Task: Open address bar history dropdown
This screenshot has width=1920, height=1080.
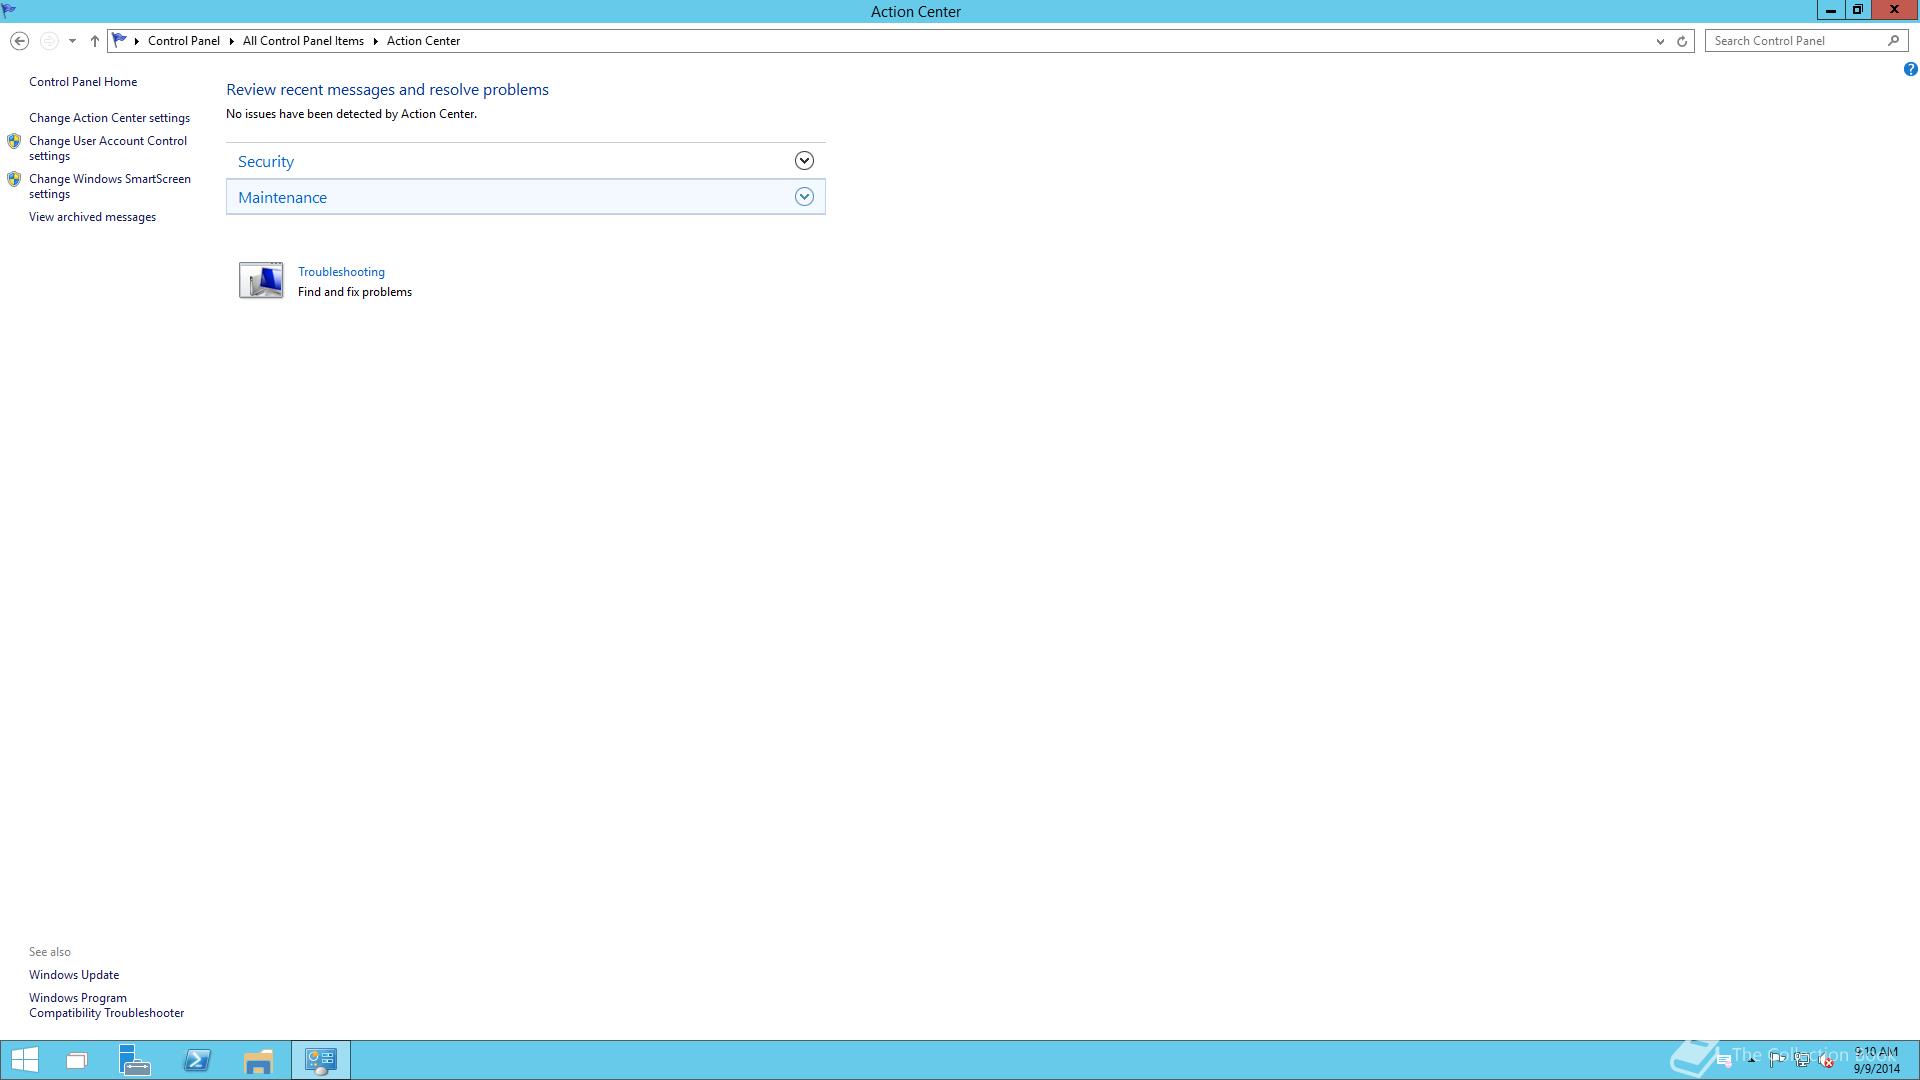Action: (x=1660, y=41)
